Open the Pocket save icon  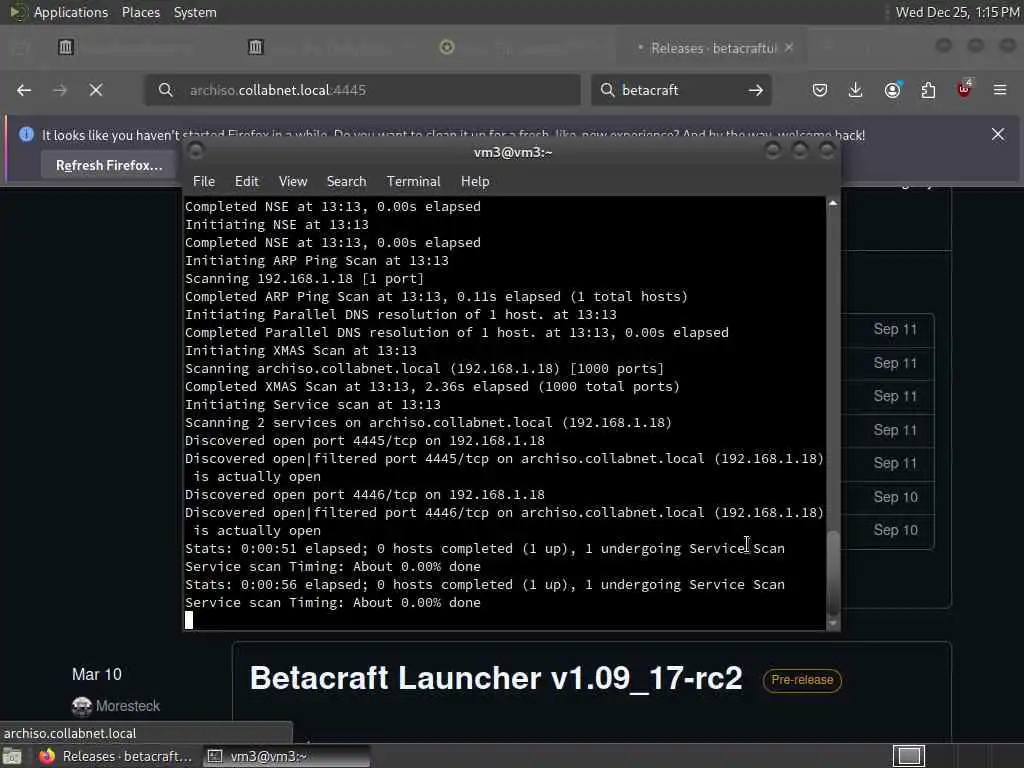(820, 90)
